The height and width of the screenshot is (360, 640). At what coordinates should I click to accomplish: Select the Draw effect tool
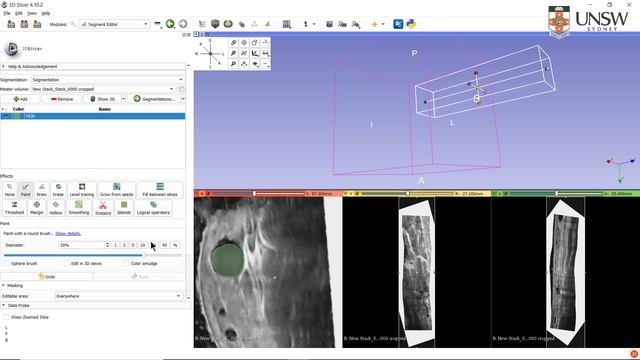[42, 190]
